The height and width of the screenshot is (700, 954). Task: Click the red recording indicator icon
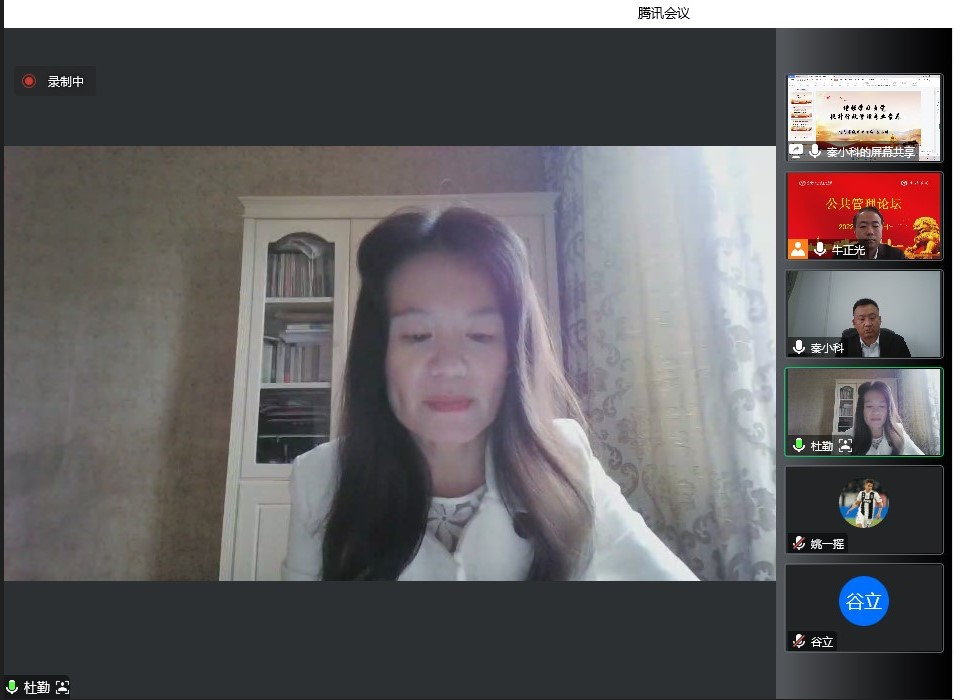(29, 81)
